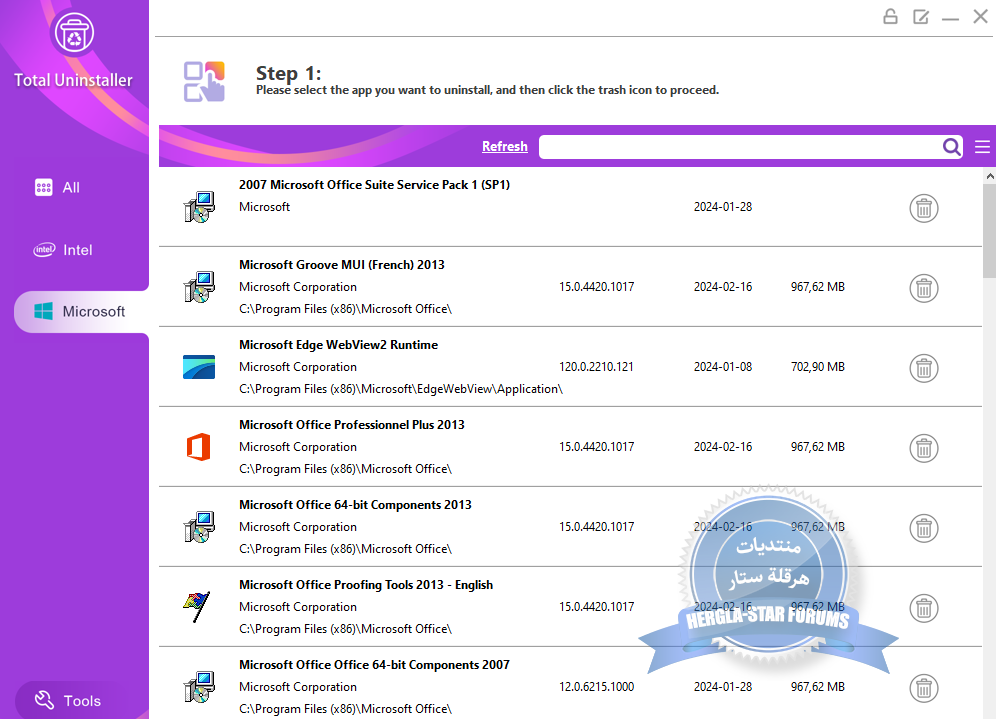This screenshot has width=996, height=719.
Task: Click trash icon for Office 64-bit Components 2013
Action: point(924,528)
